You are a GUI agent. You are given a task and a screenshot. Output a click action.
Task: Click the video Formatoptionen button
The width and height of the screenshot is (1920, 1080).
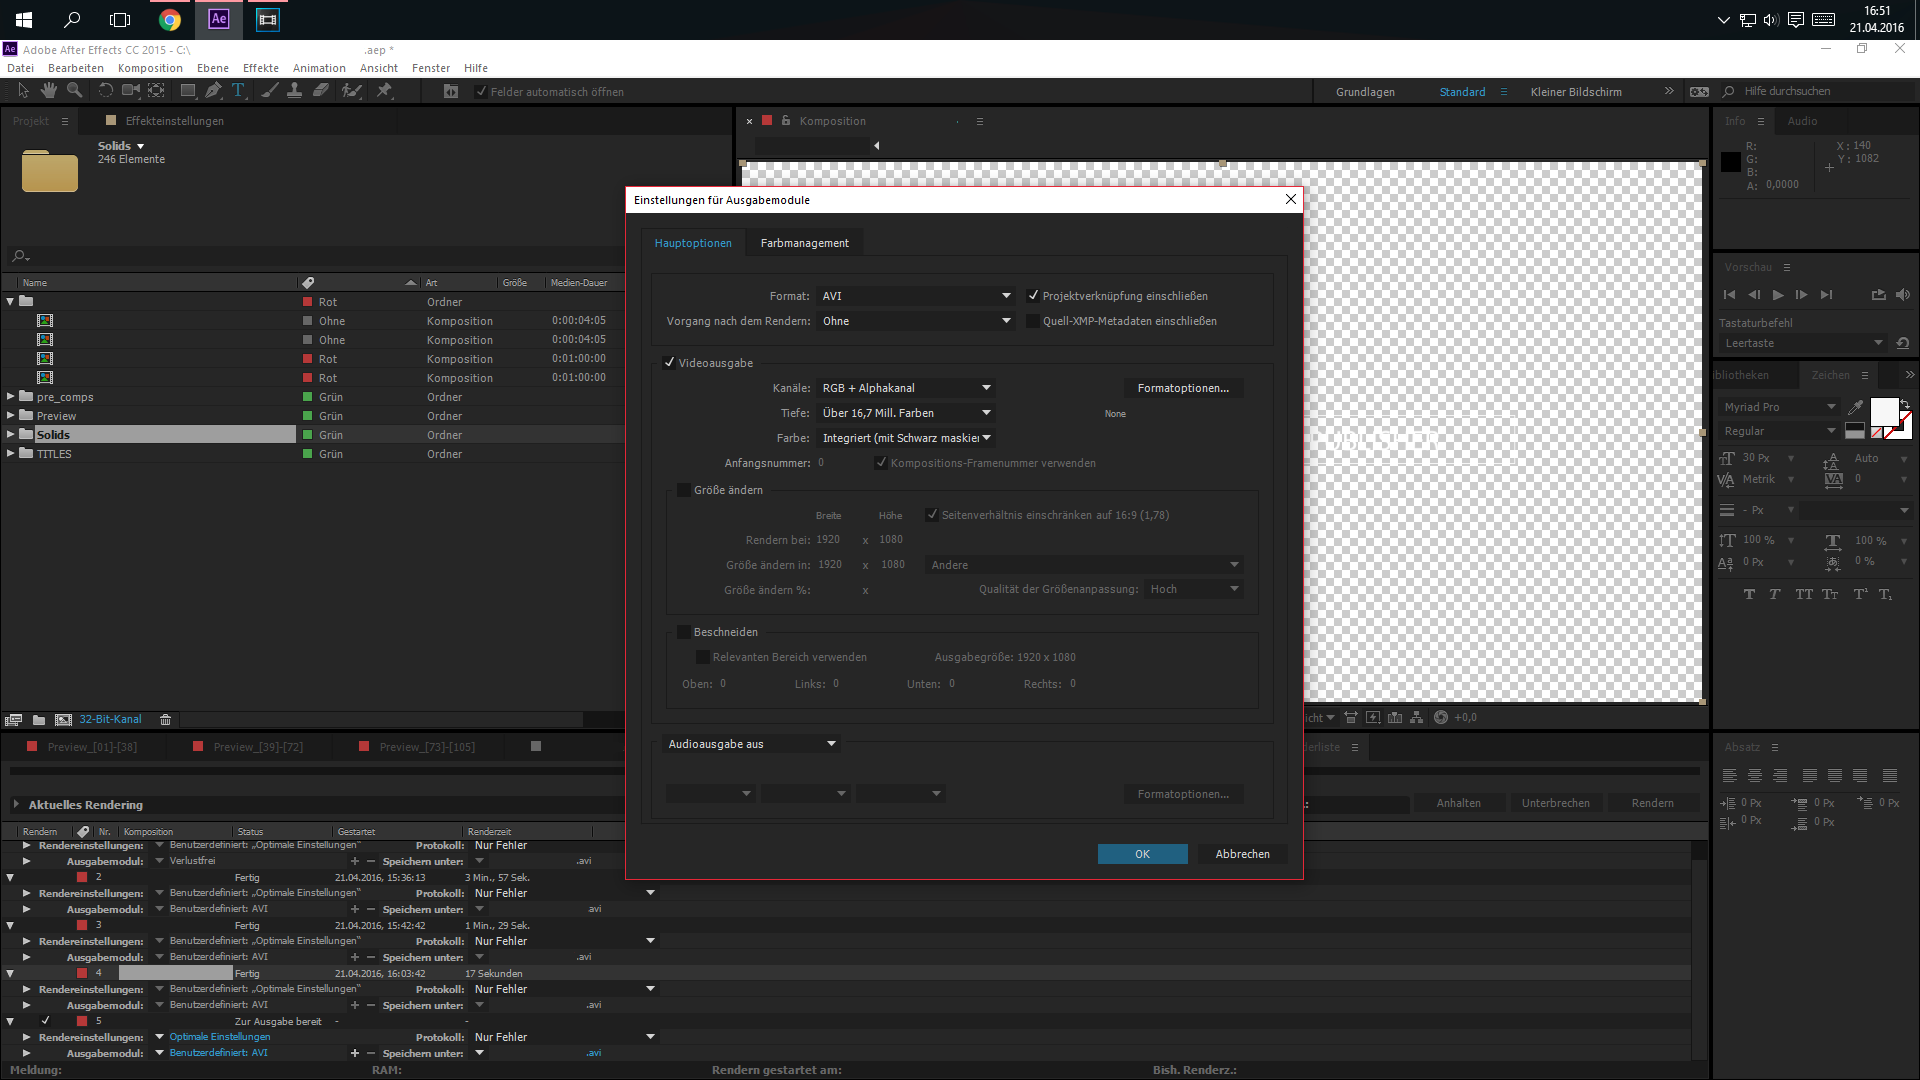click(1183, 388)
